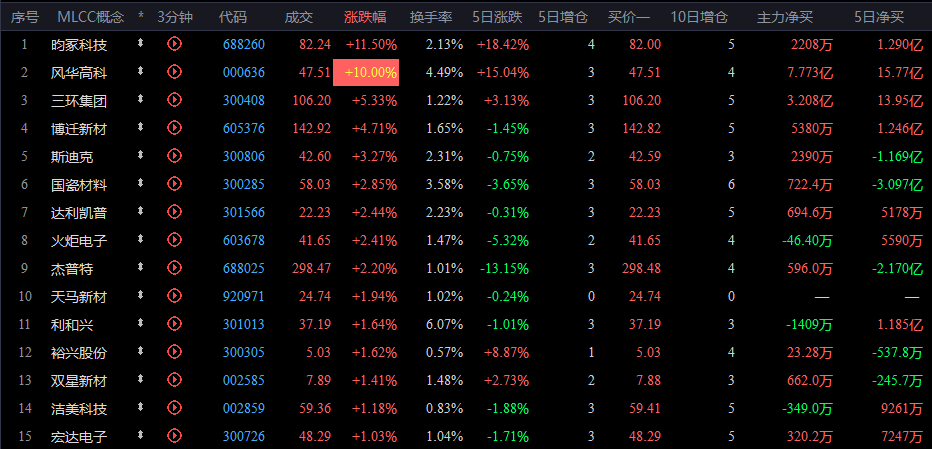Image resolution: width=932 pixels, height=449 pixels.
Task: Click the play icon in 杰普特 row
Action: [174, 268]
